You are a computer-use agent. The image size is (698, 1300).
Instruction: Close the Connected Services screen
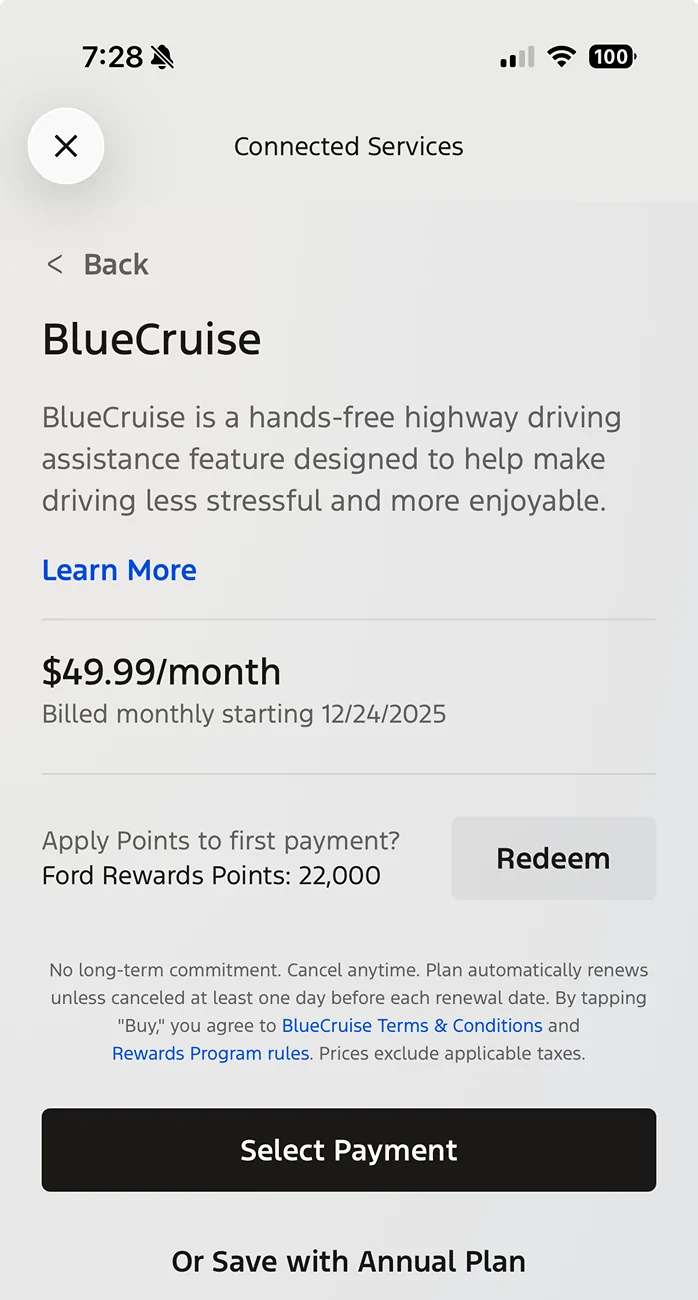point(66,146)
